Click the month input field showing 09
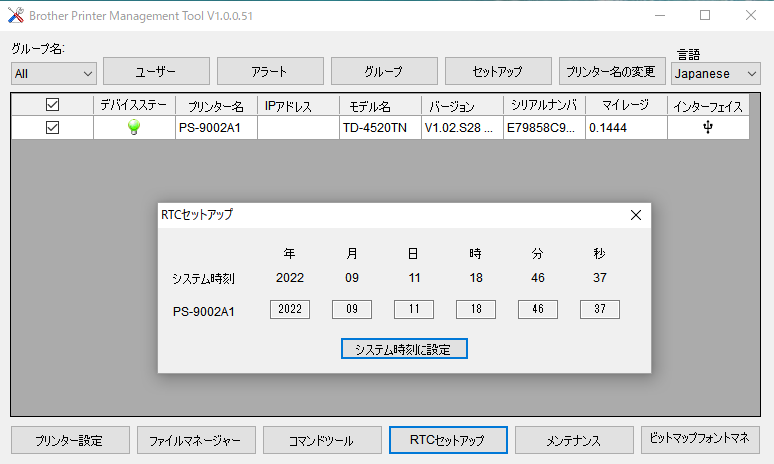This screenshot has height=464, width=774. pos(352,310)
